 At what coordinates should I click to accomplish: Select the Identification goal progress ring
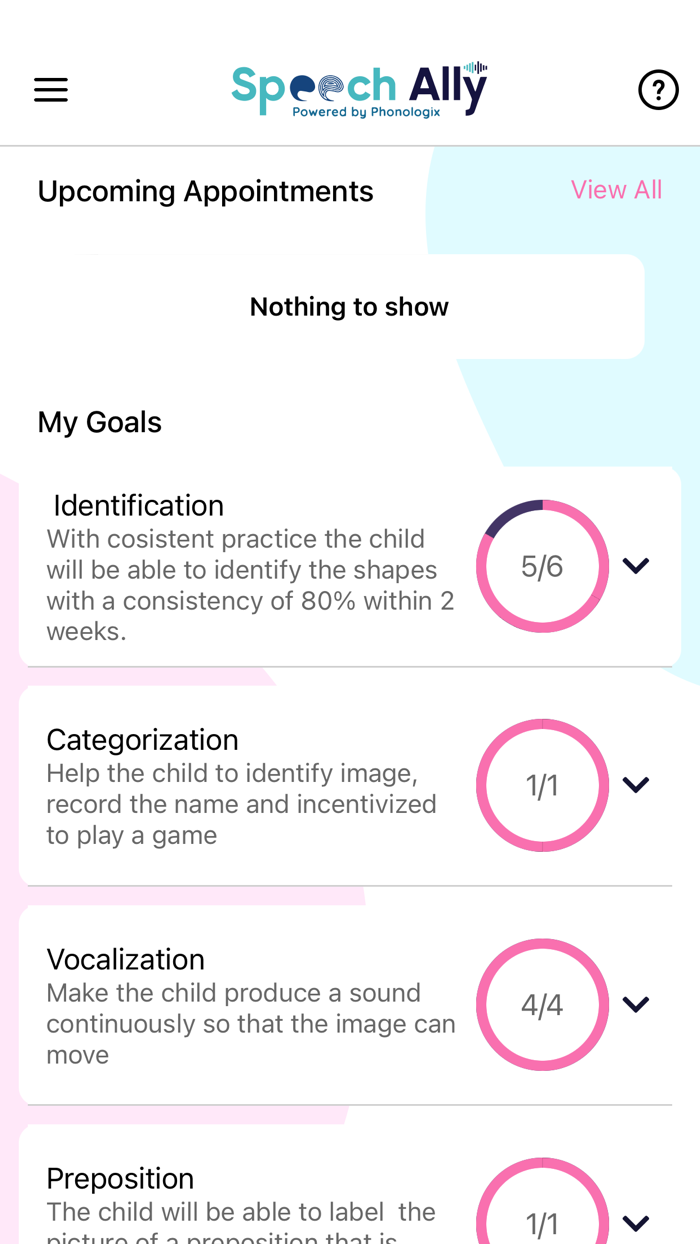coord(543,566)
